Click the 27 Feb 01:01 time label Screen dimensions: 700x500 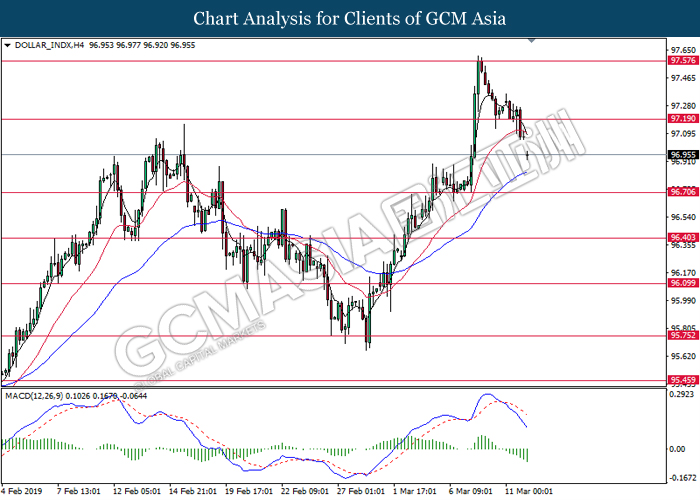(361, 491)
